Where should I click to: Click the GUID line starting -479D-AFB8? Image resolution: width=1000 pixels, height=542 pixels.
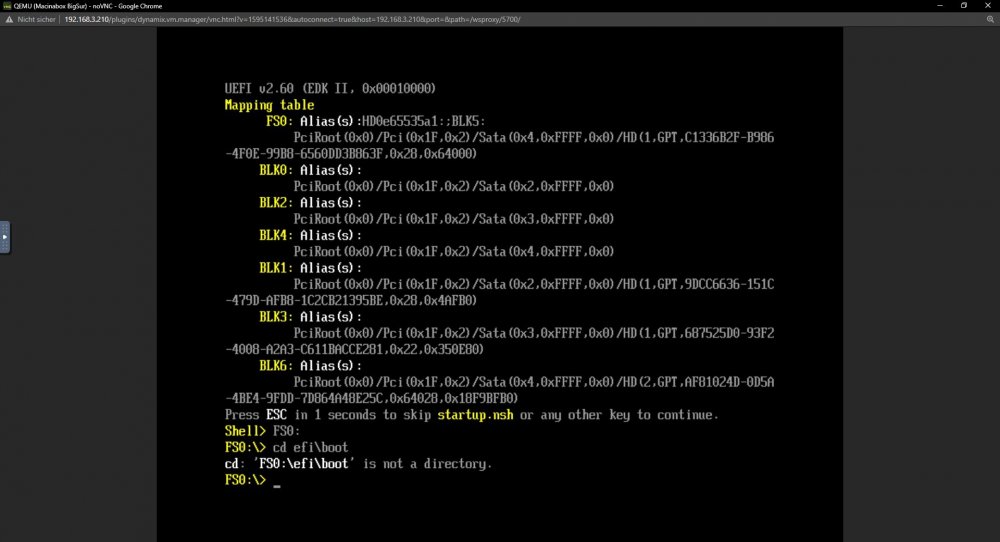351,300
